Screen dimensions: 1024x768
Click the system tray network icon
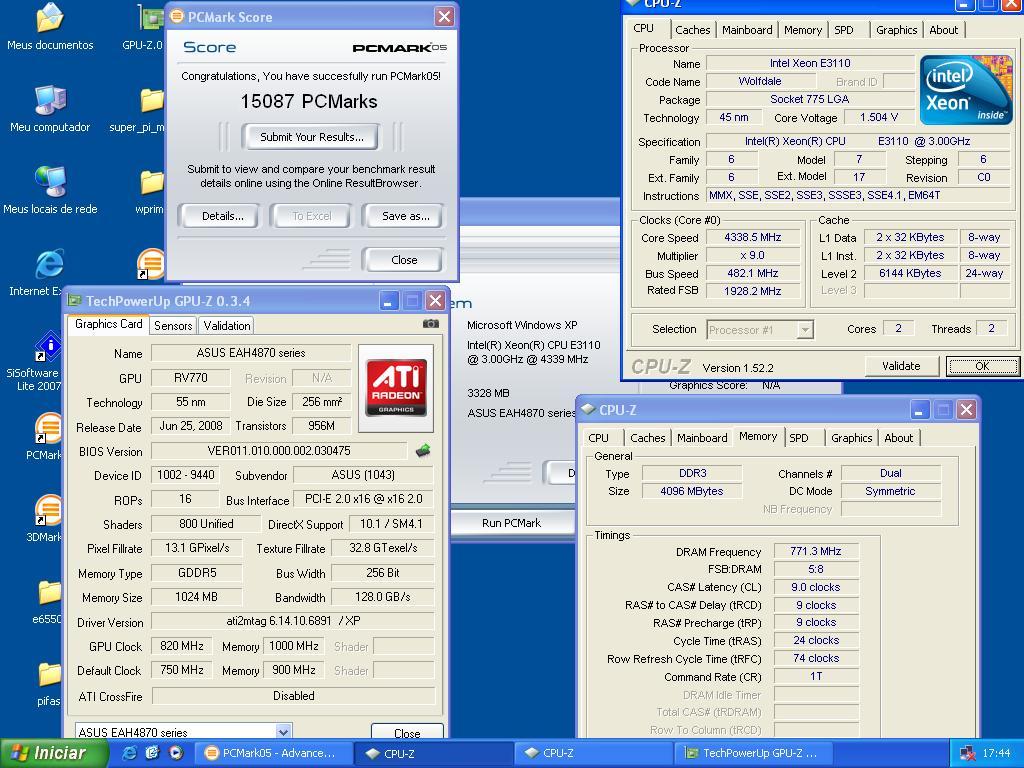966,753
